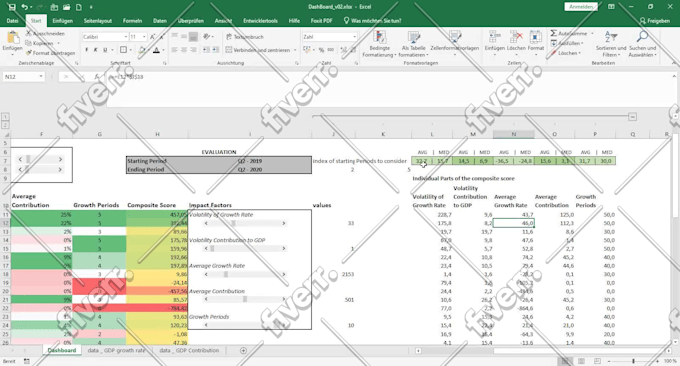Click the Paste (Einfügen) clipboard icon

point(13,38)
